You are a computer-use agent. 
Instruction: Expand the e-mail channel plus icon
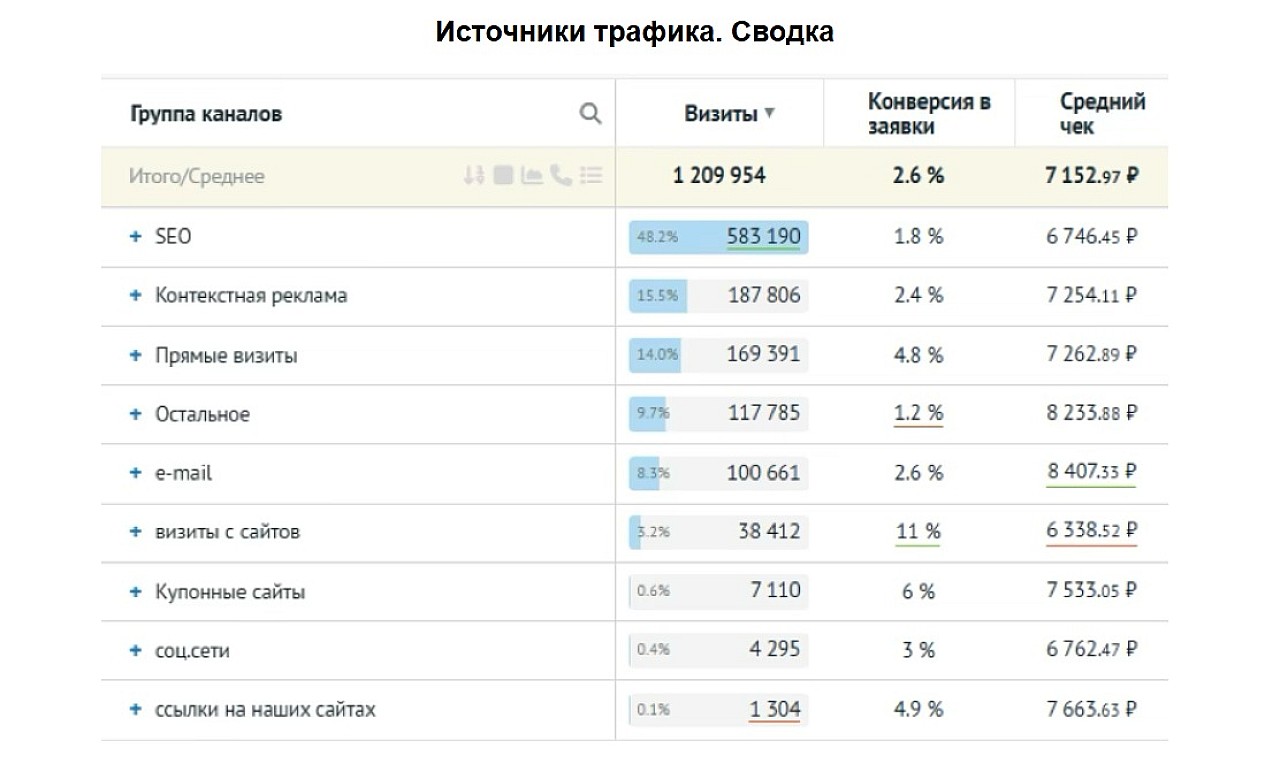(136, 473)
